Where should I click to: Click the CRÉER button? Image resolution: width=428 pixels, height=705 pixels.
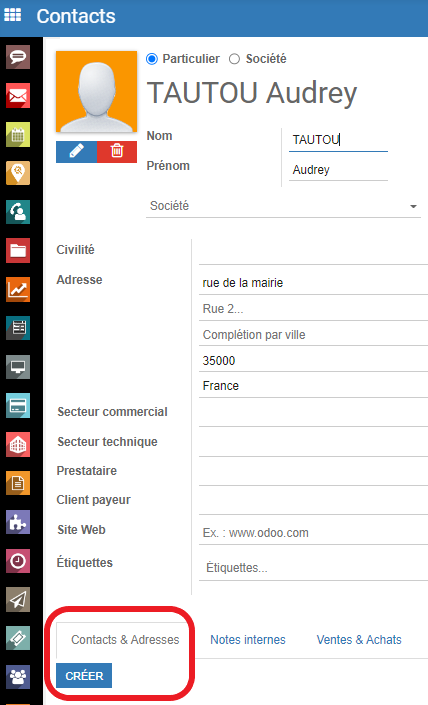84,675
